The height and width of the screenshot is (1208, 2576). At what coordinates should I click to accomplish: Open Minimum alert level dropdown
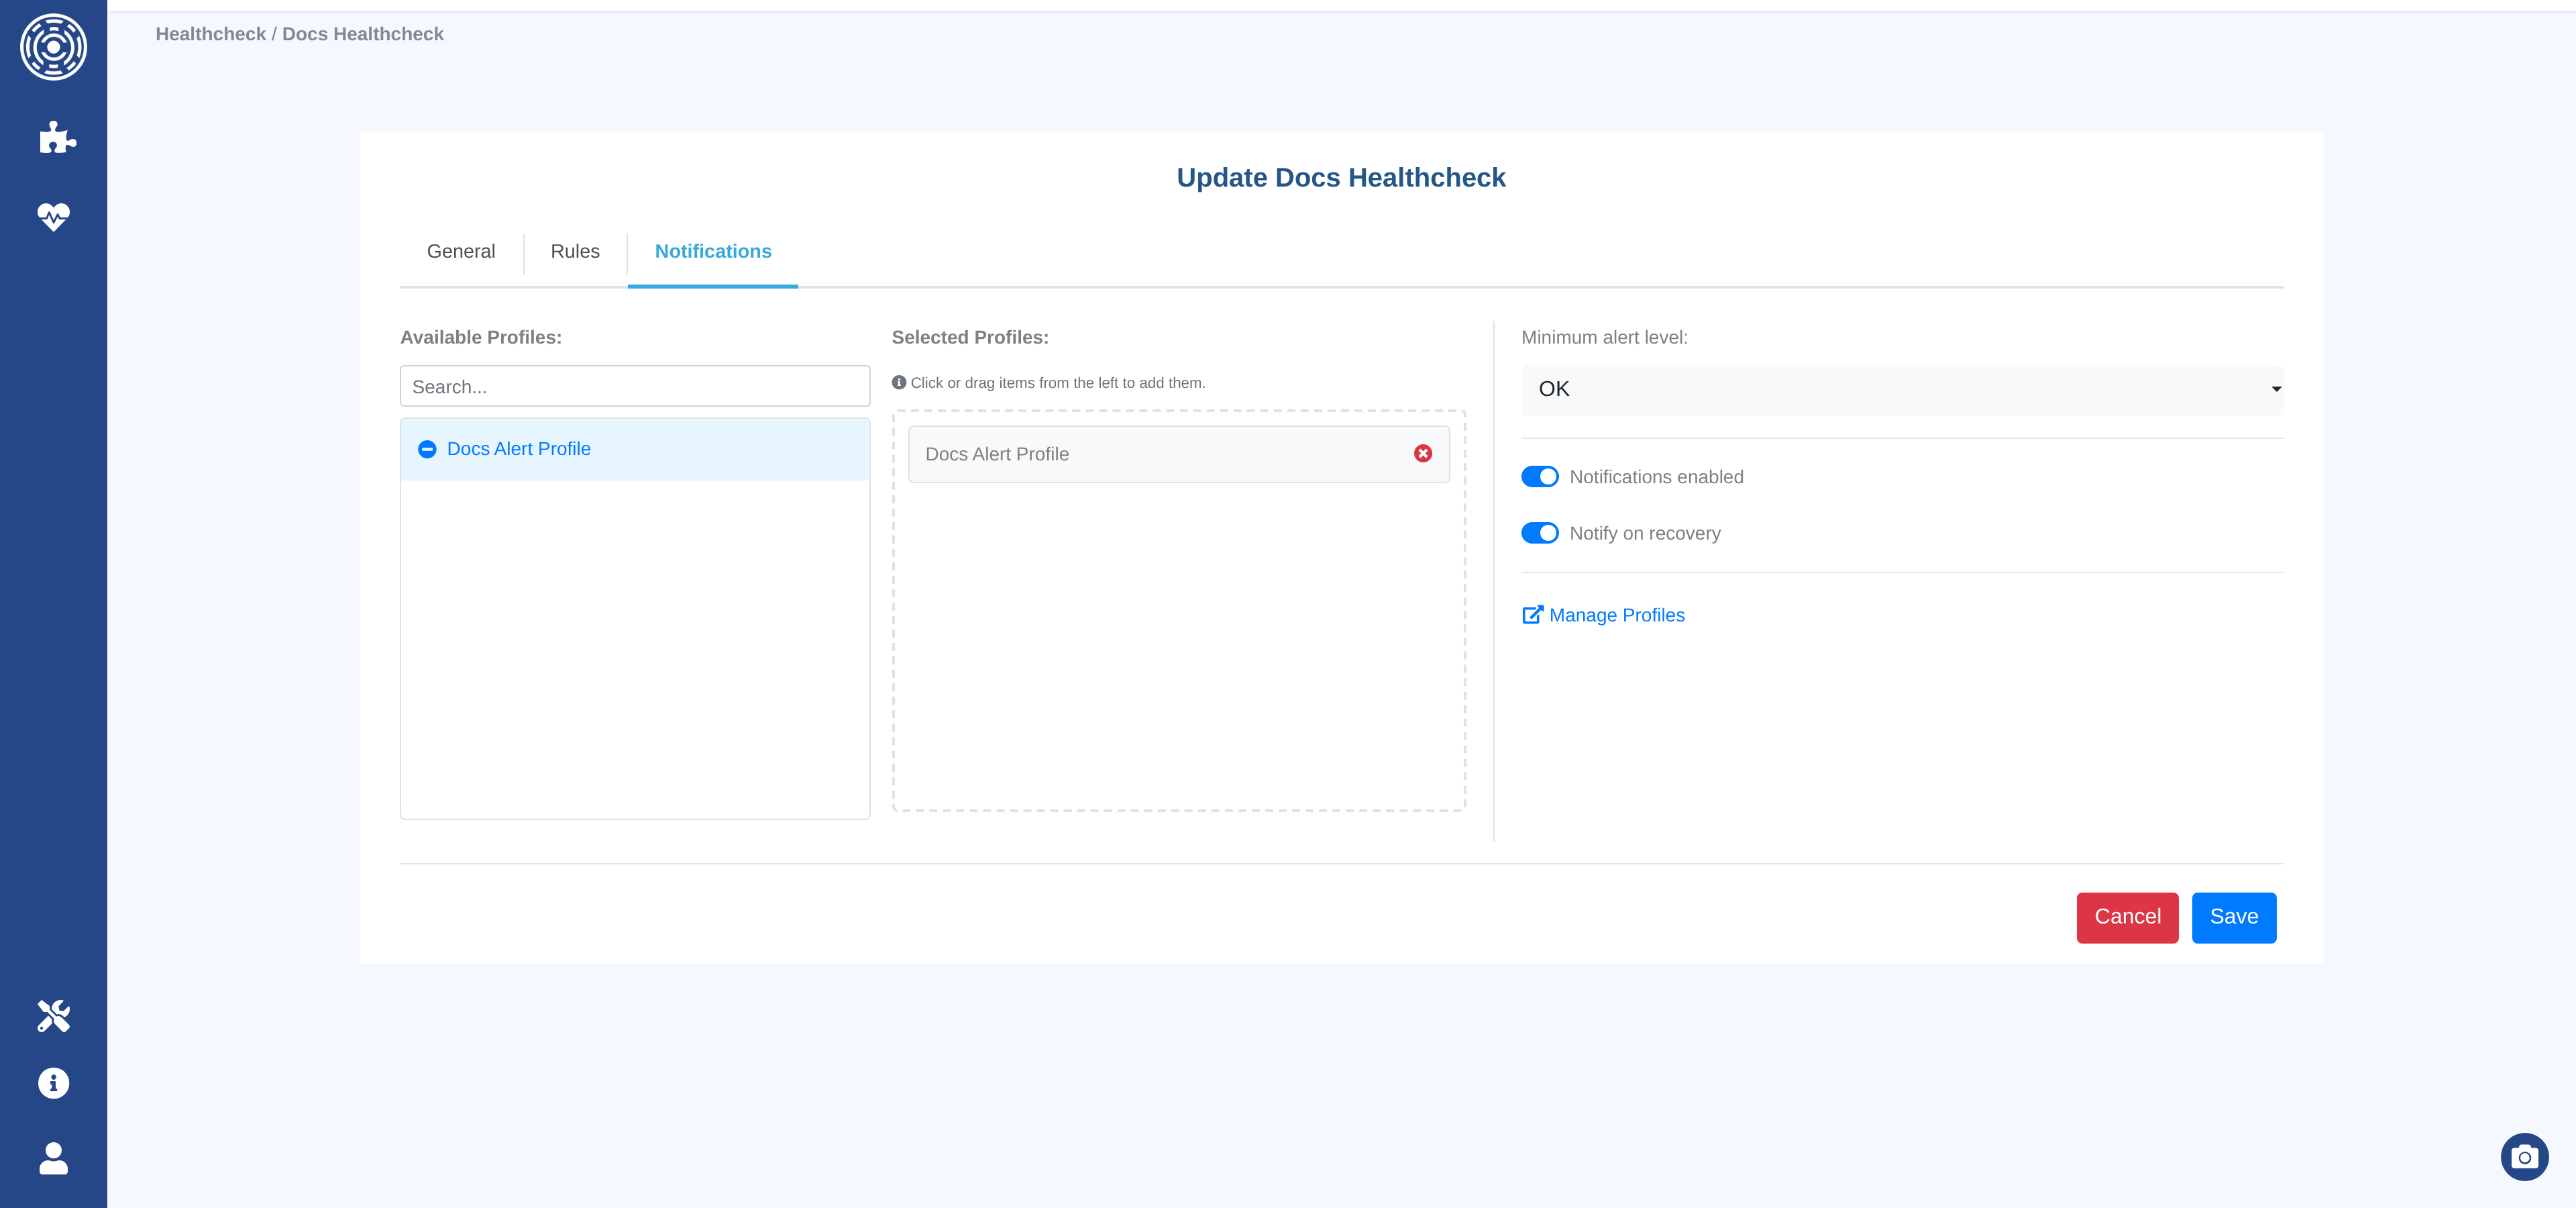click(1901, 389)
